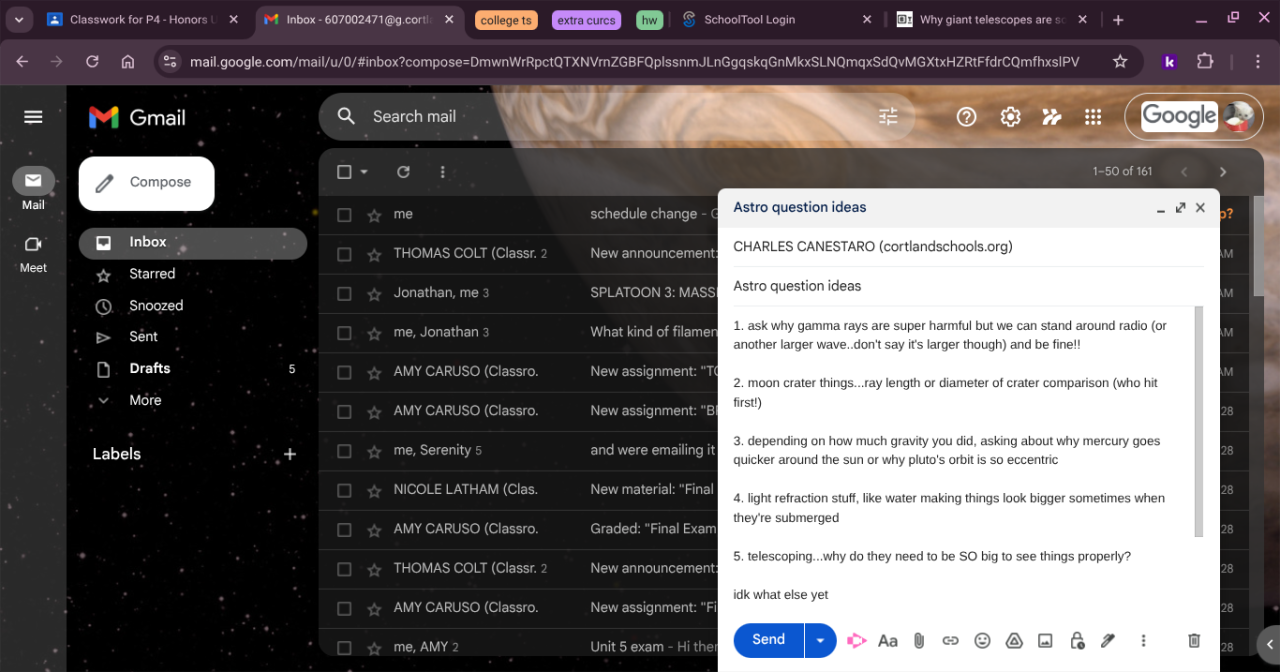Bookmark this page with the star icon
The image size is (1280, 672).
(x=1120, y=62)
